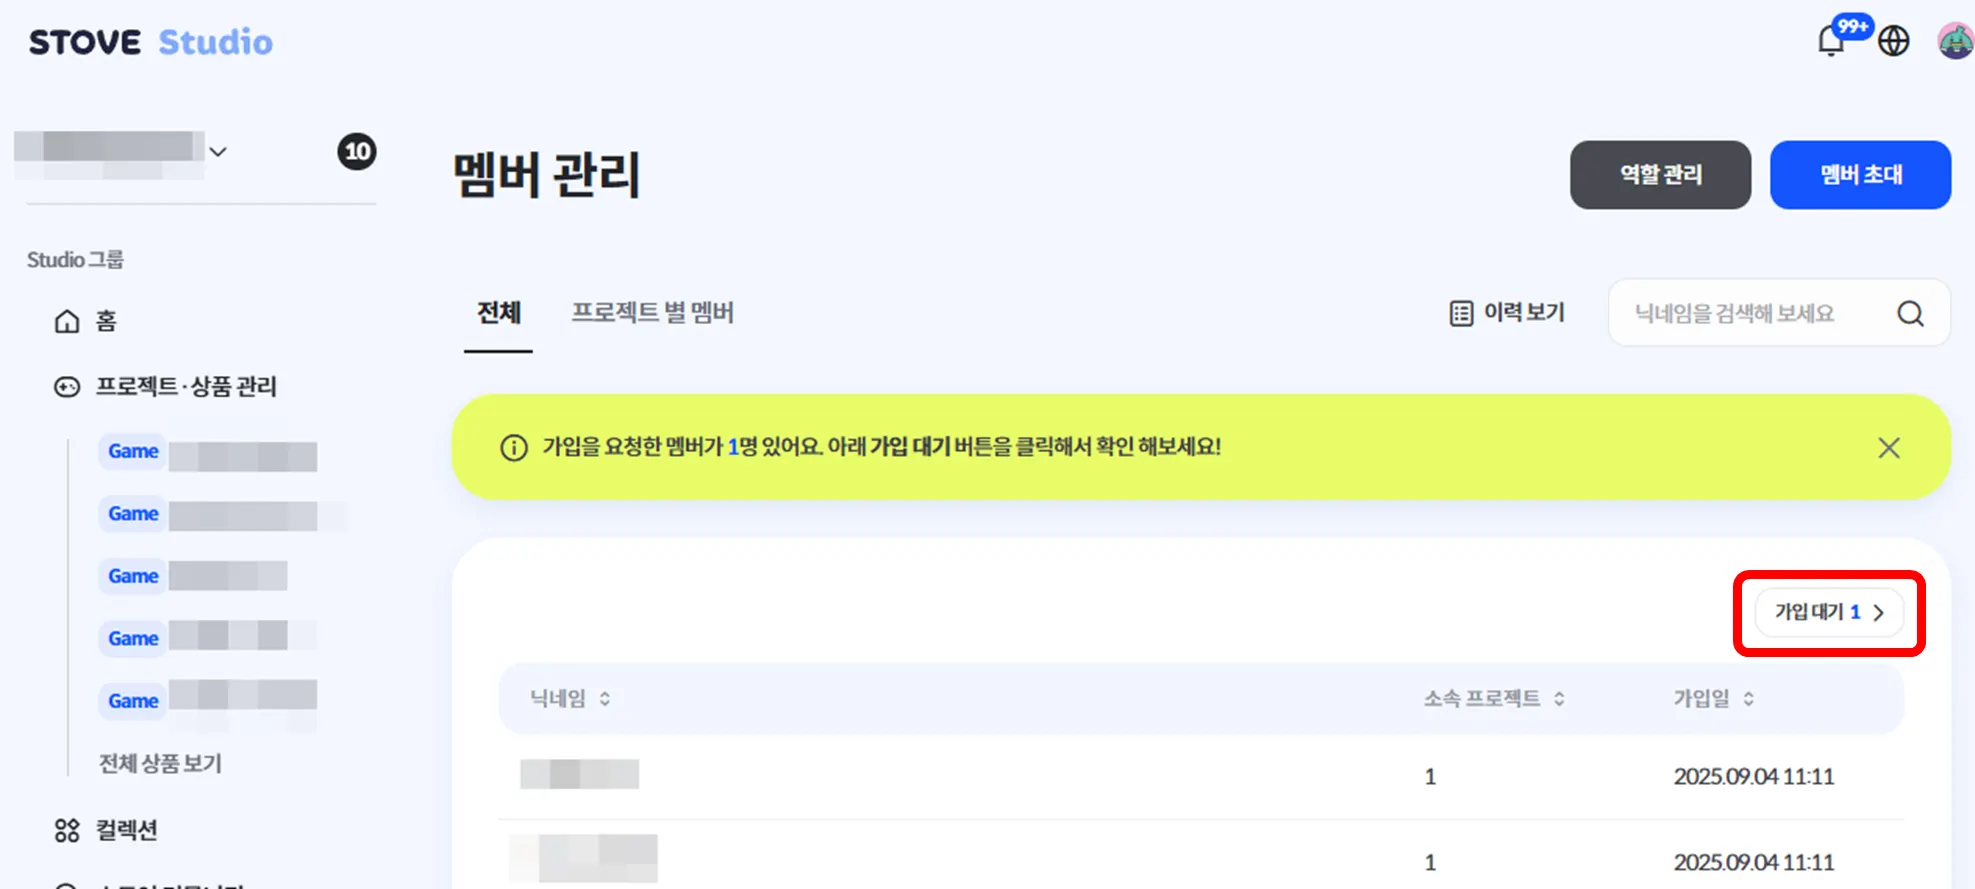Viewport: 1975px width, 889px height.
Task: Open 이력 보기 history list
Action: (1507, 313)
